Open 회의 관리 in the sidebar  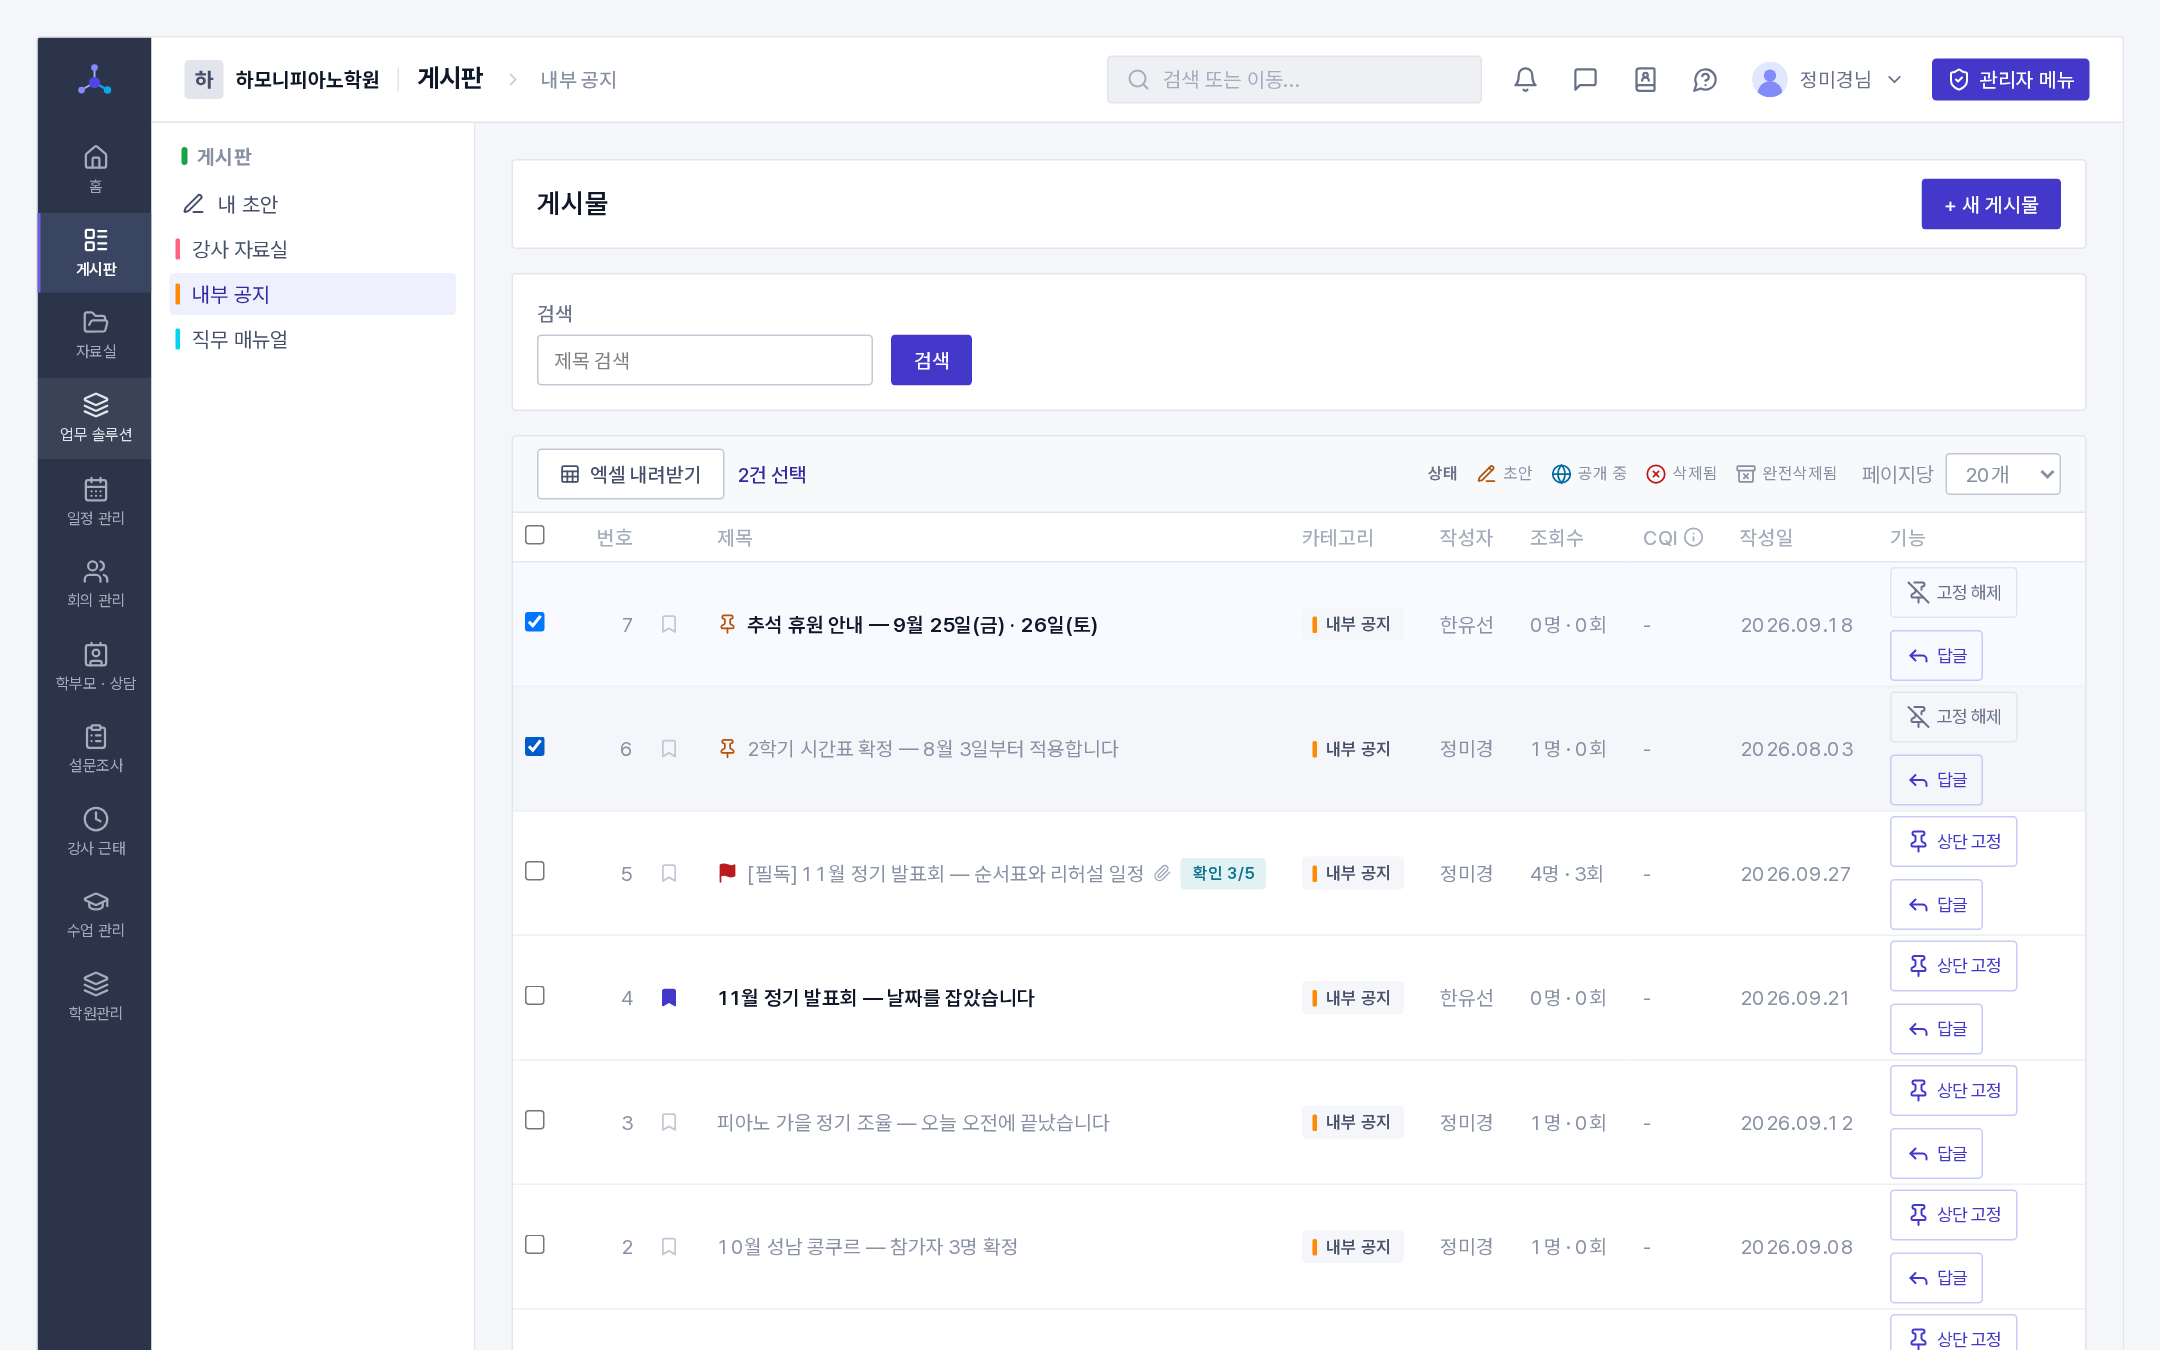click(95, 584)
